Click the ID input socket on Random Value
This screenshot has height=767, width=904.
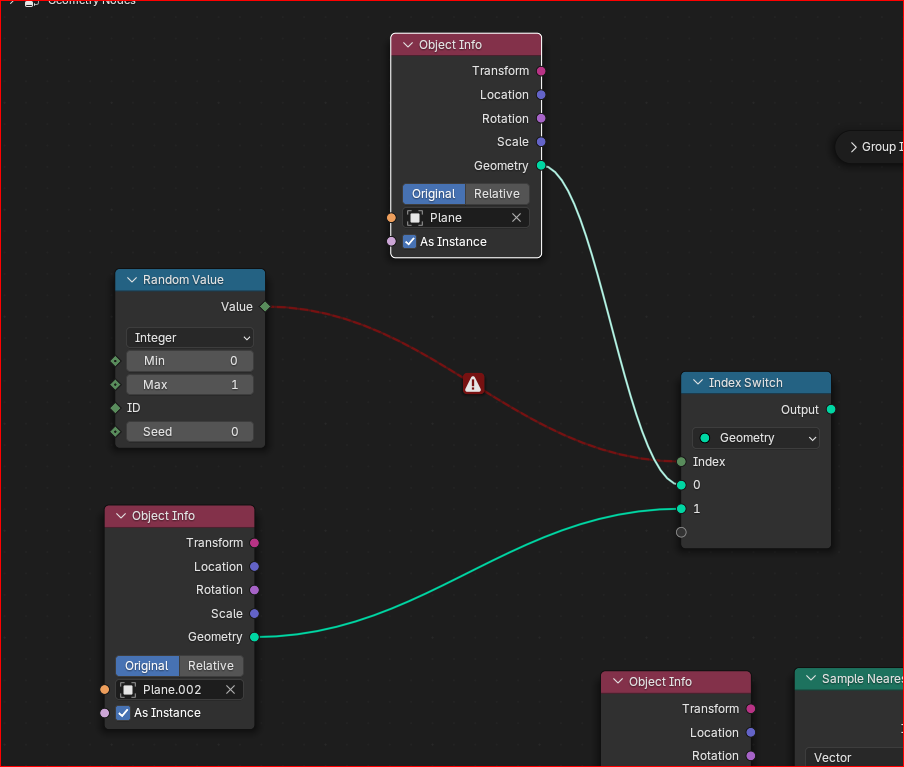pyautogui.click(x=115, y=408)
